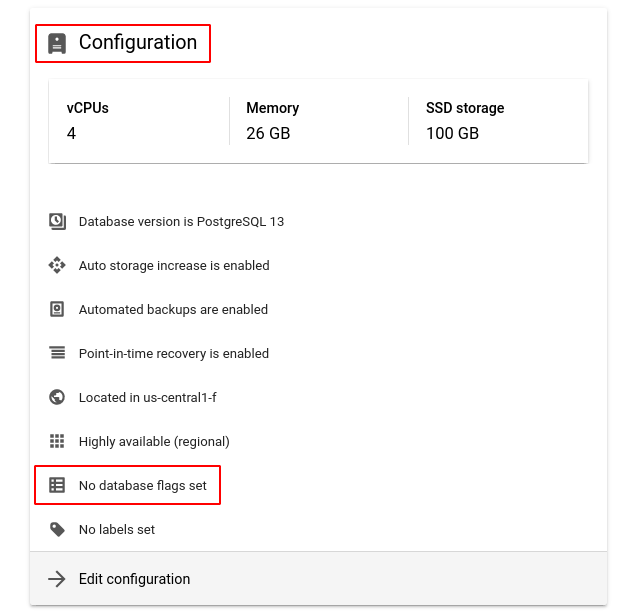Click 'Automated backups are enabled' text
The image size is (624, 614).
(173, 309)
